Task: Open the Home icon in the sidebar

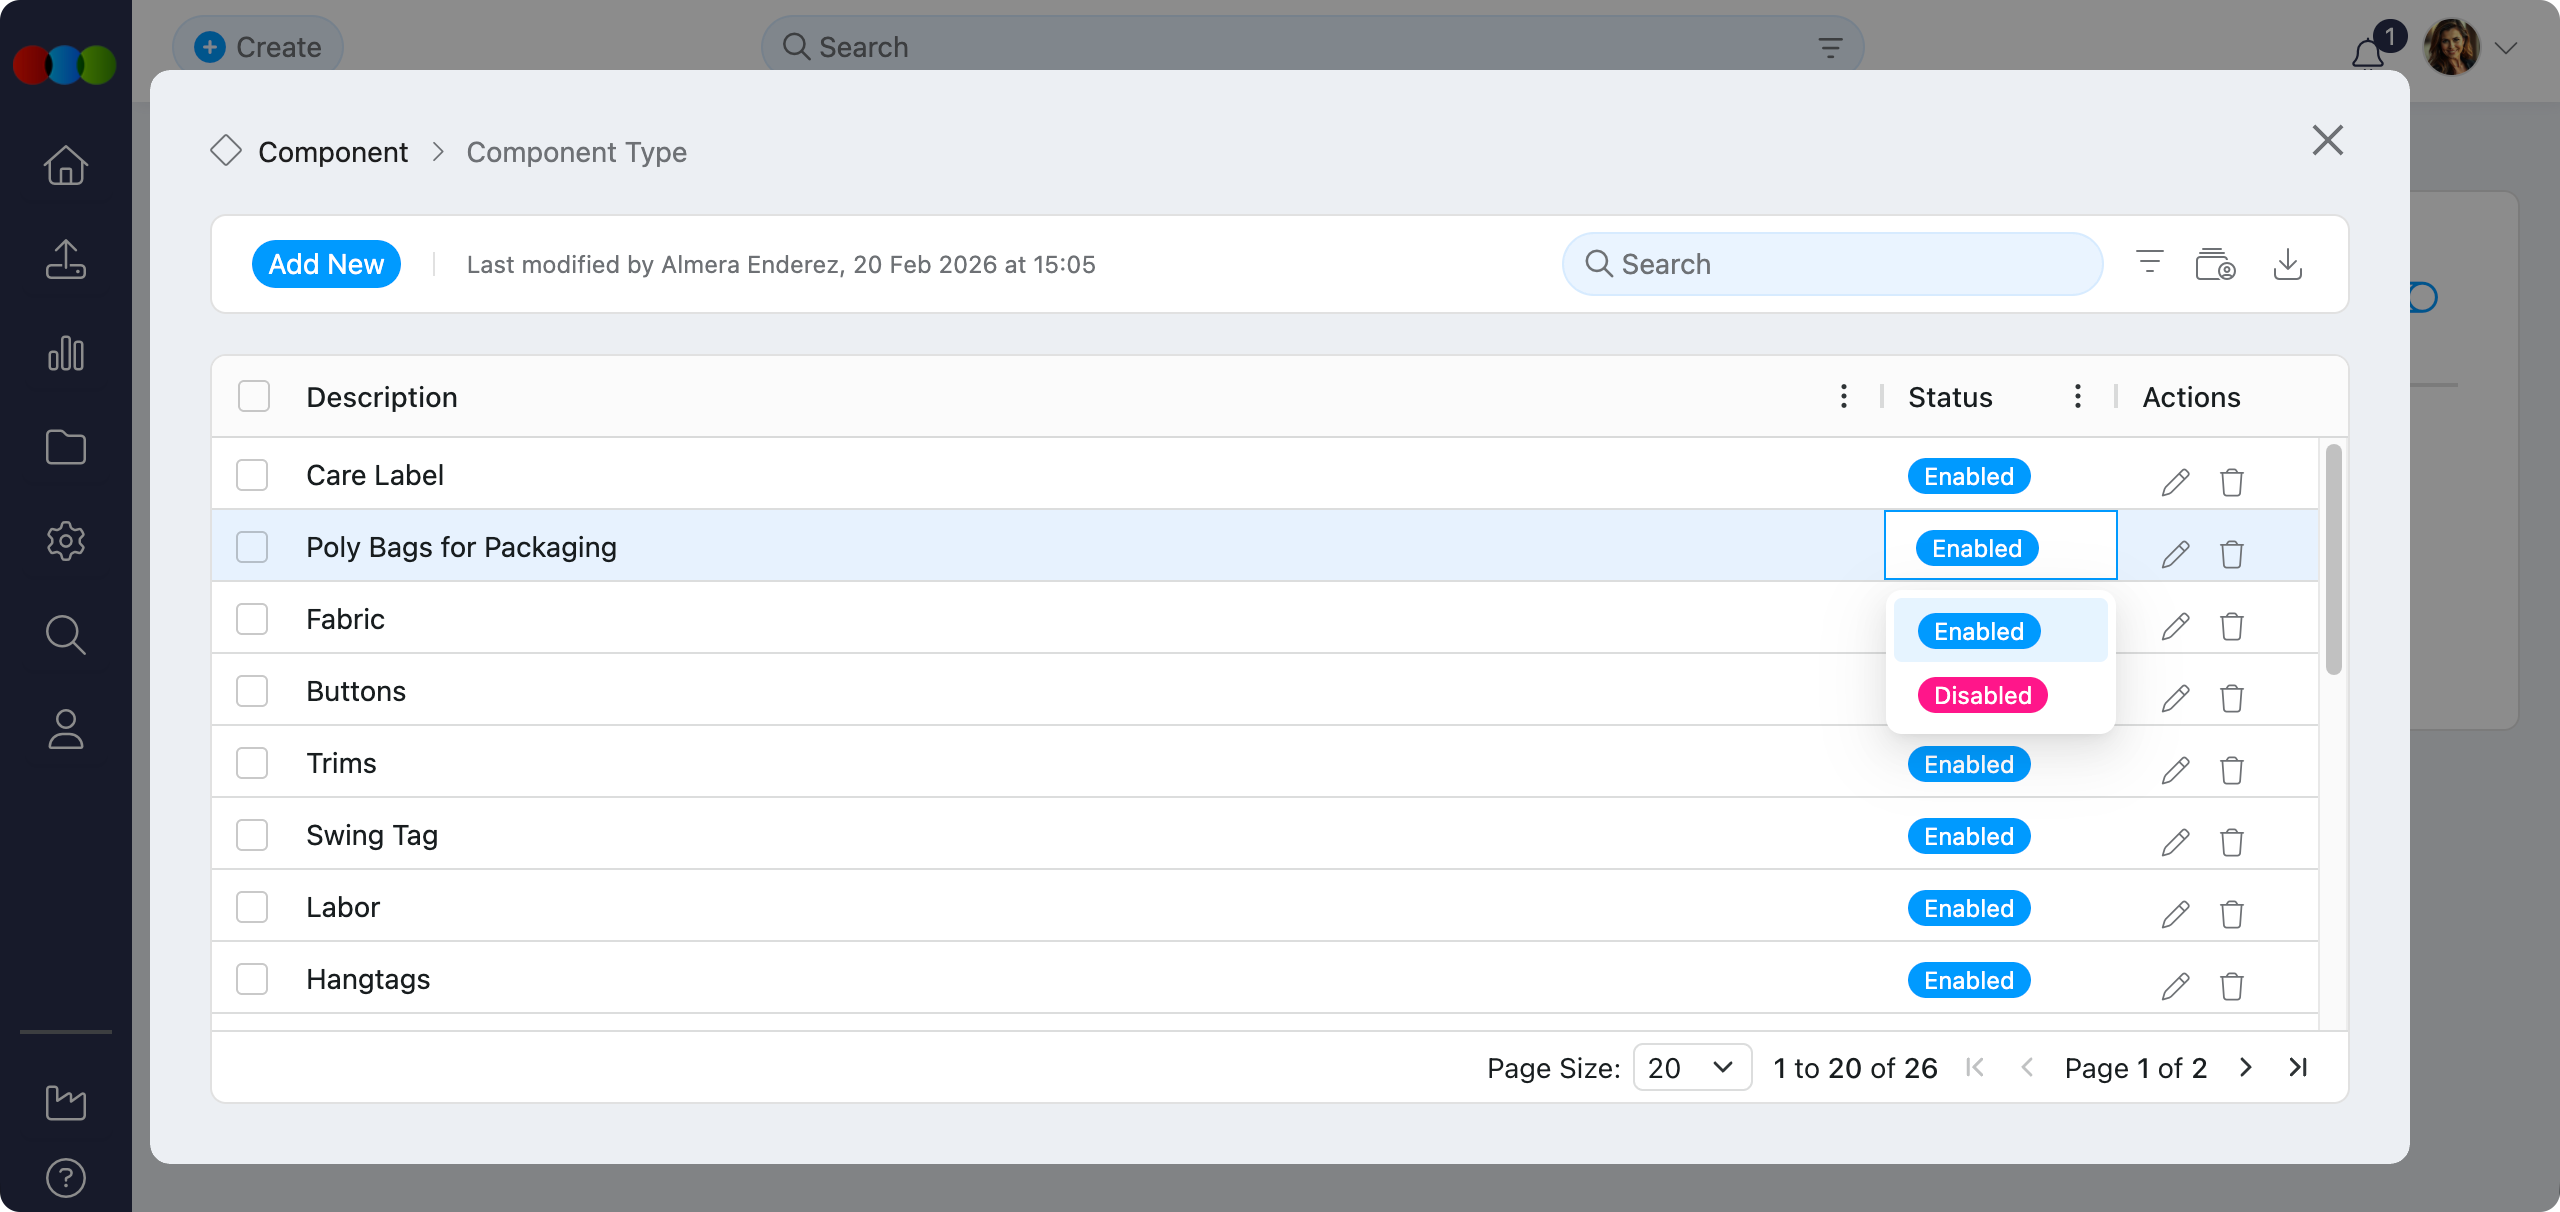Action: tap(64, 164)
